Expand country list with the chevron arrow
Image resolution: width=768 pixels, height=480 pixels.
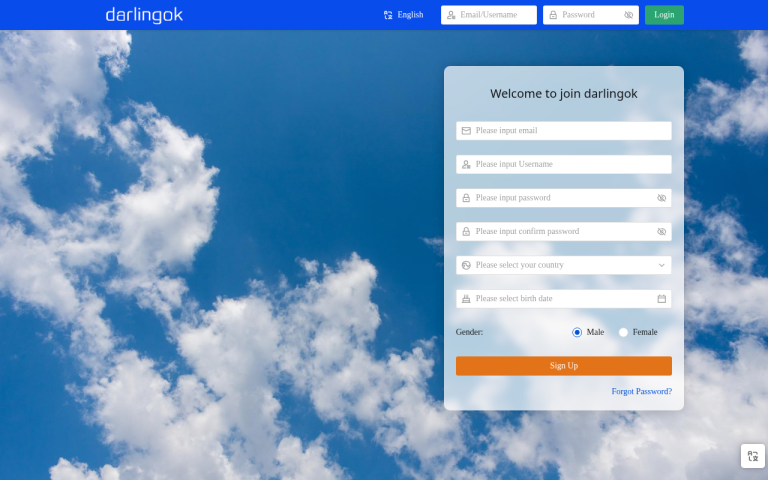point(661,265)
